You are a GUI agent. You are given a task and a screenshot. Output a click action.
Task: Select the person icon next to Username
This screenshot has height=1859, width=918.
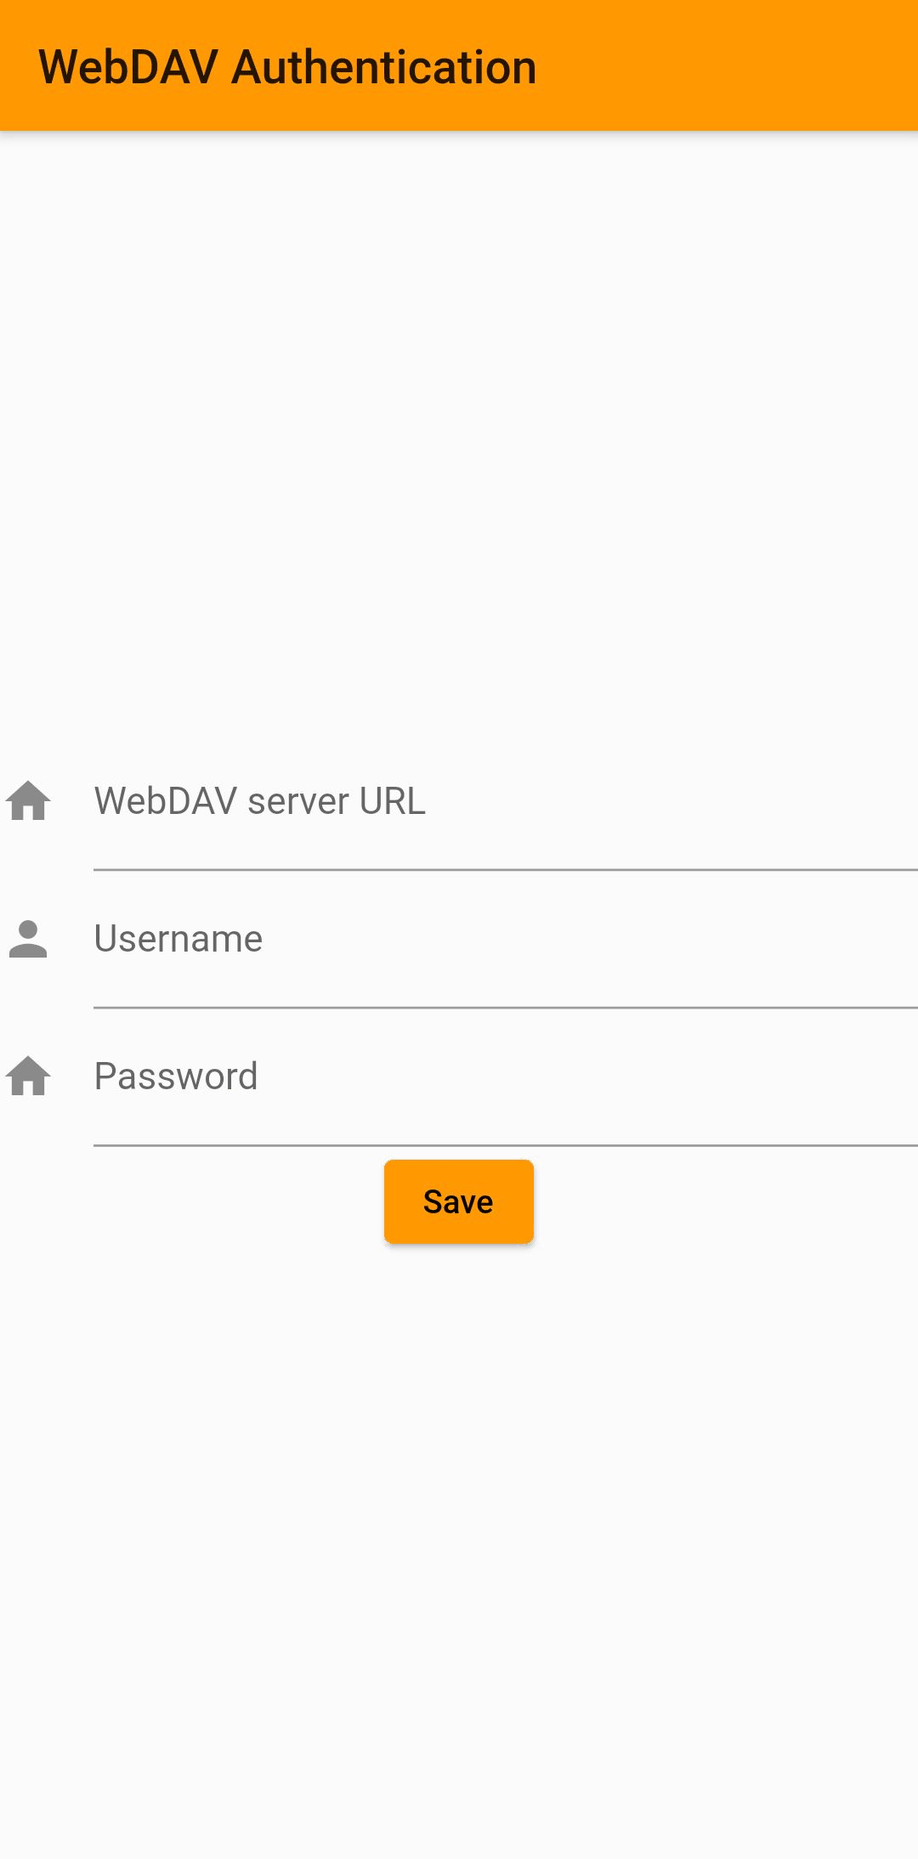point(28,938)
